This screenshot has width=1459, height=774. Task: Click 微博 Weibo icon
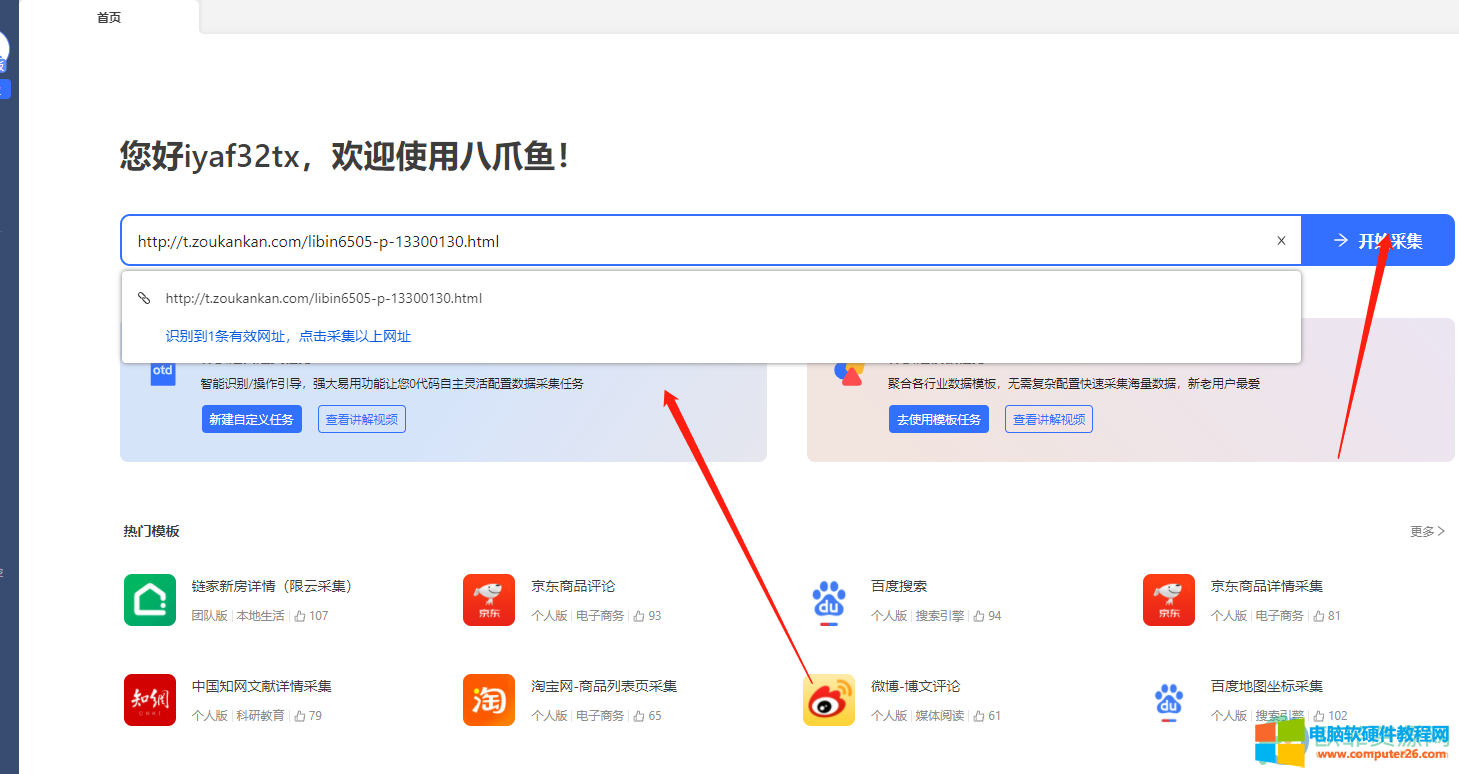[x=829, y=700]
